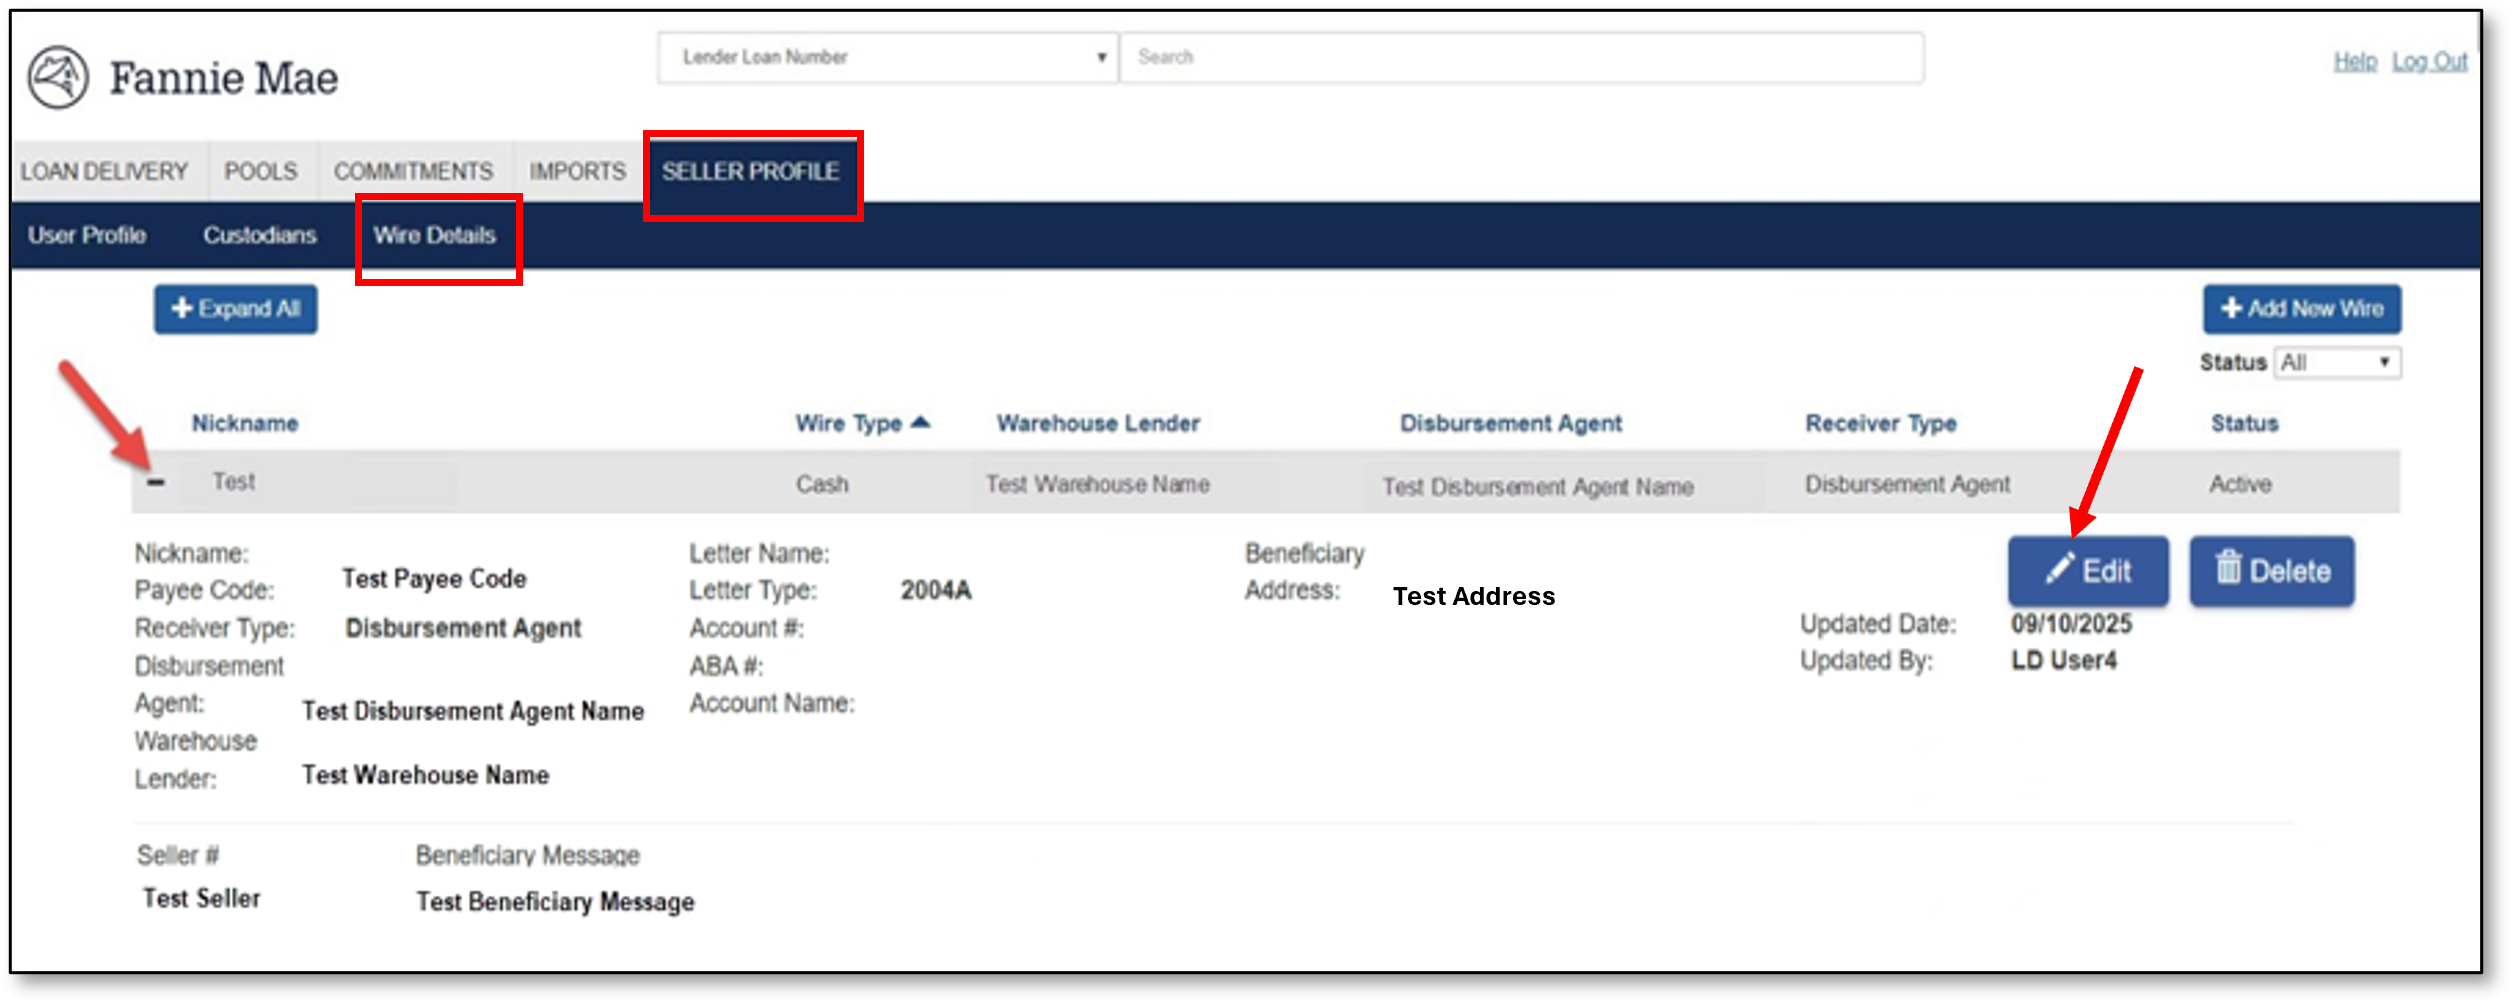This screenshot has width=2512, height=1003.
Task: Click the Search input field
Action: click(1520, 57)
